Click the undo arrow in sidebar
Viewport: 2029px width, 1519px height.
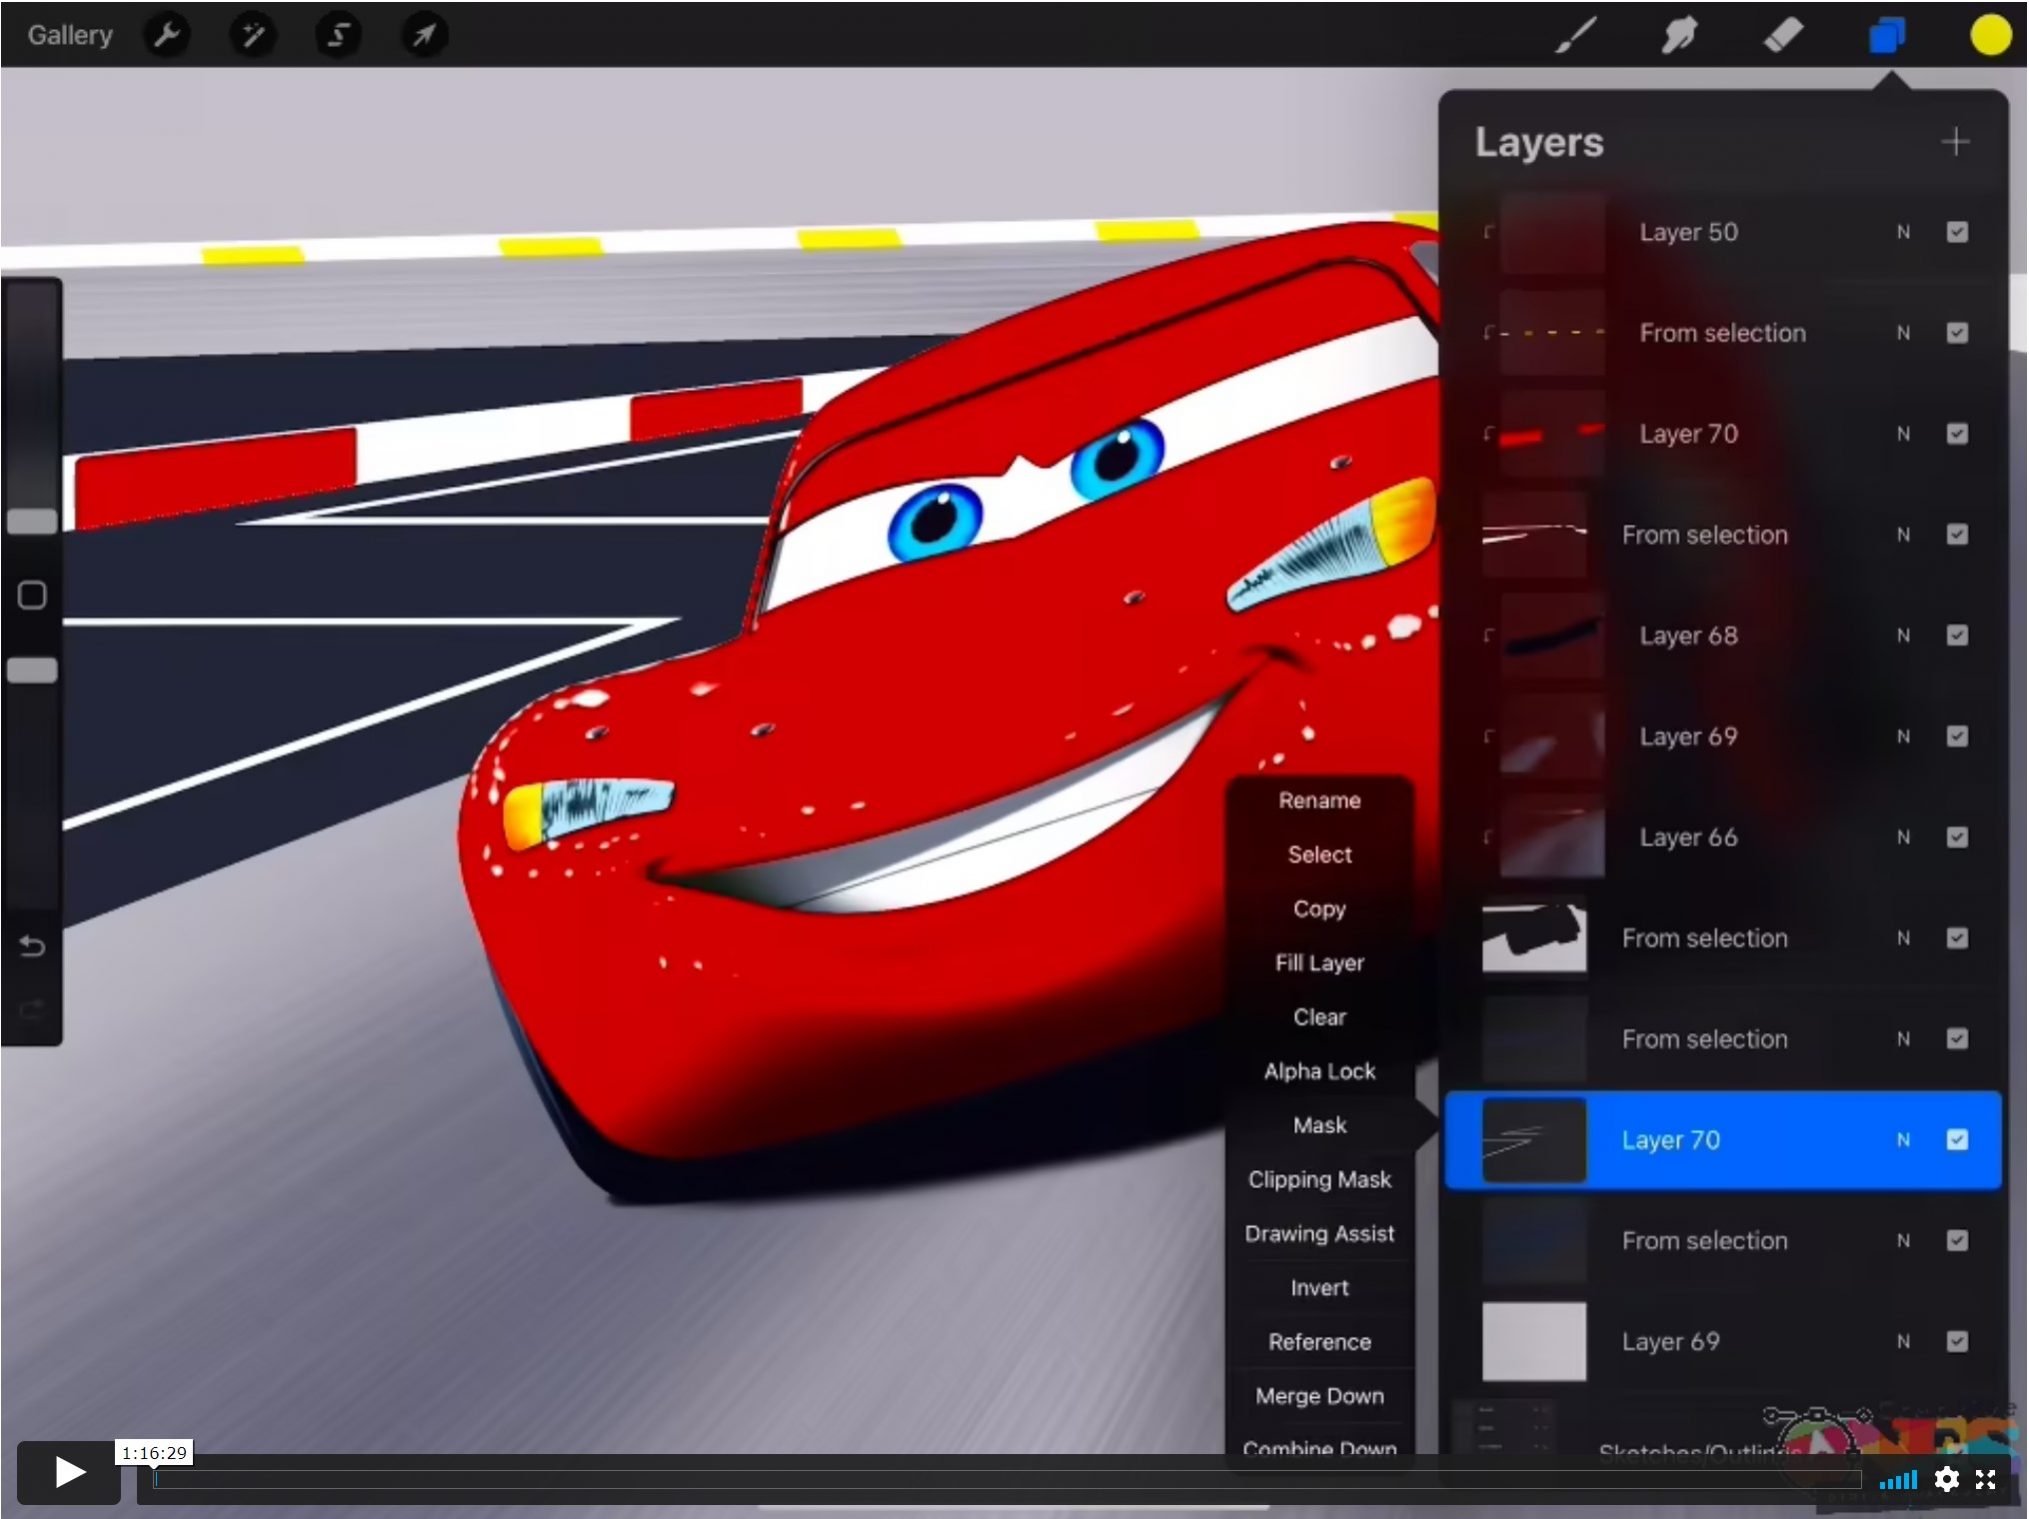tap(32, 945)
